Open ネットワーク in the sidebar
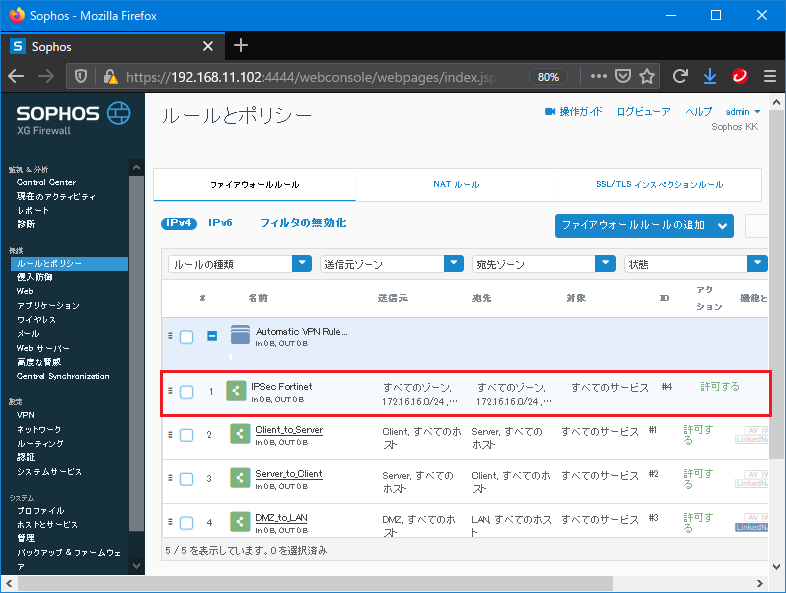Viewport: 786px width, 593px height. coord(39,429)
